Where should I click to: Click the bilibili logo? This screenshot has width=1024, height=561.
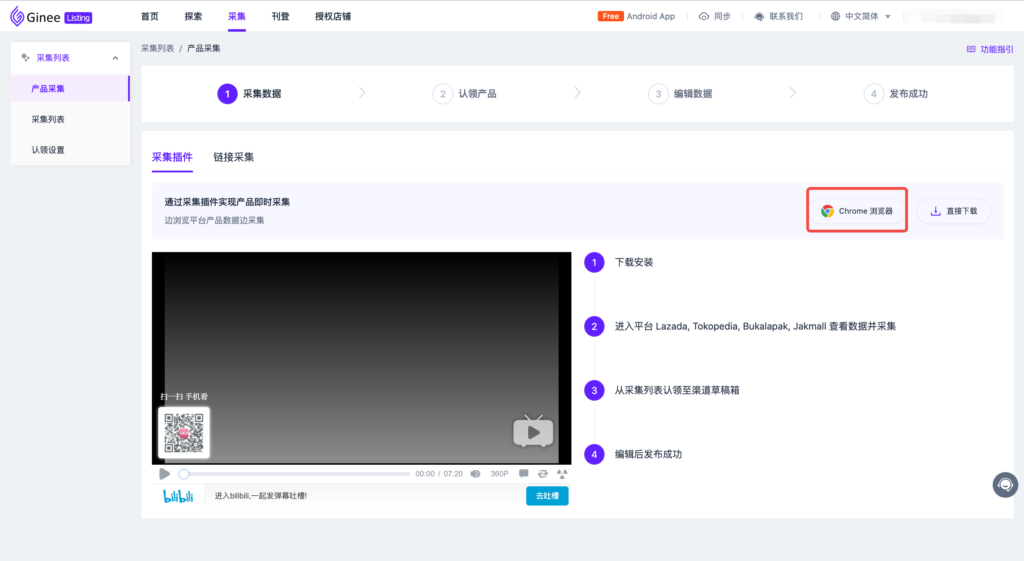point(178,496)
